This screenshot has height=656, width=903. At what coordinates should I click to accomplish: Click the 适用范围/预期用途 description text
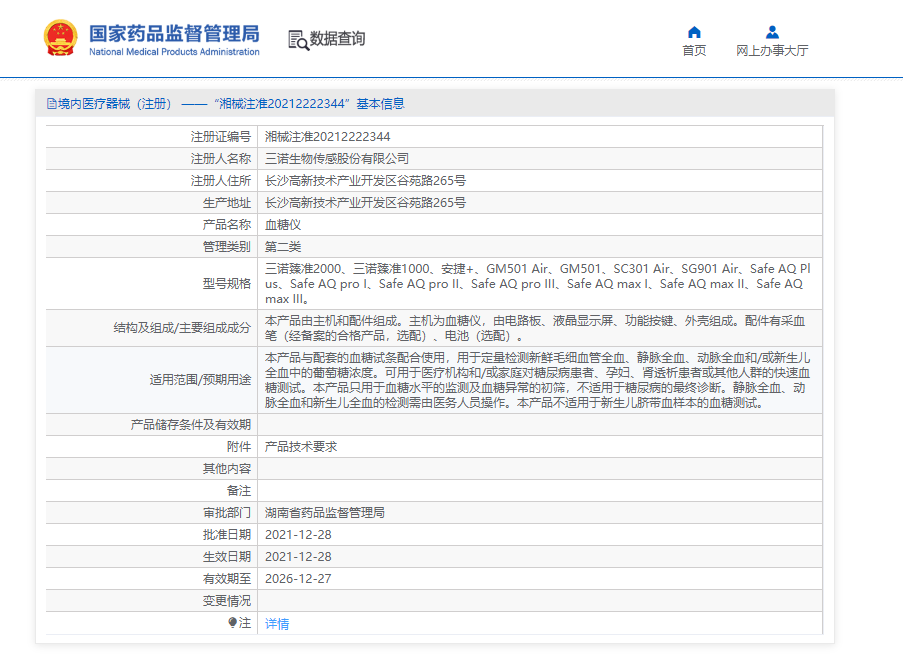[x=537, y=380]
